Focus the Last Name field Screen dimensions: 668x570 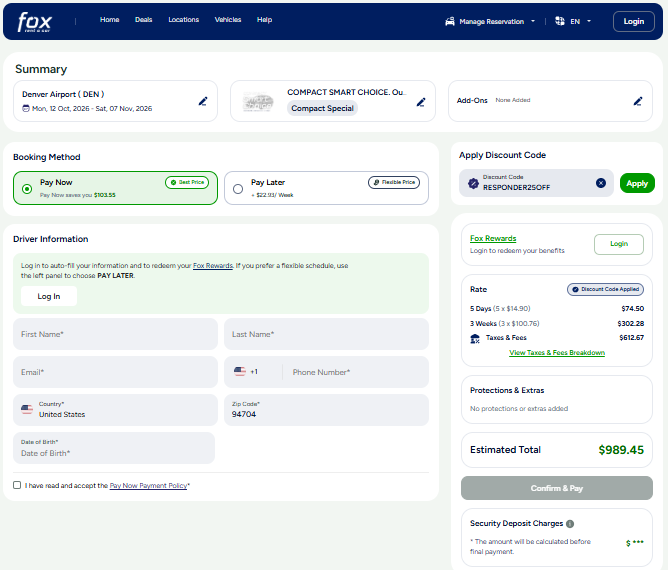click(326, 334)
